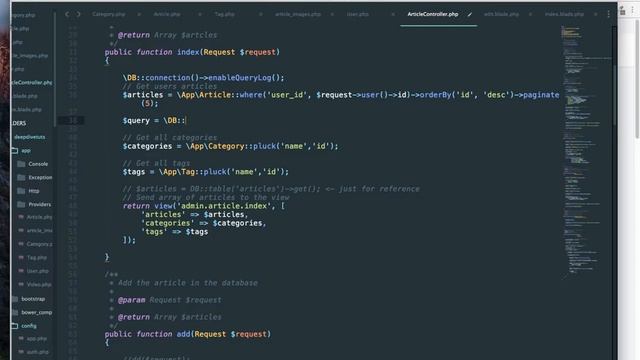The height and width of the screenshot is (360, 640).
Task: Close the Category.php tab
Action: click(139, 14)
